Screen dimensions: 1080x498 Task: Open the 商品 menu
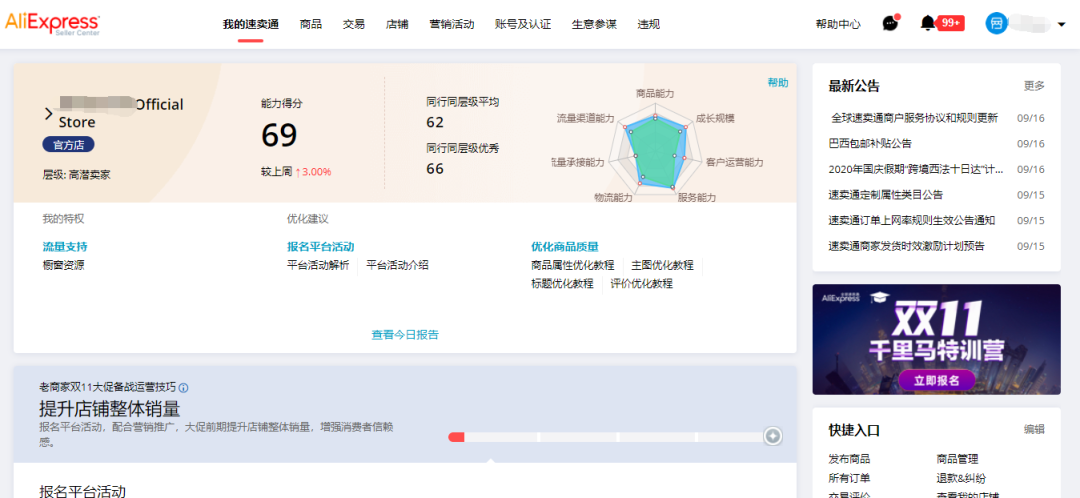tap(311, 24)
